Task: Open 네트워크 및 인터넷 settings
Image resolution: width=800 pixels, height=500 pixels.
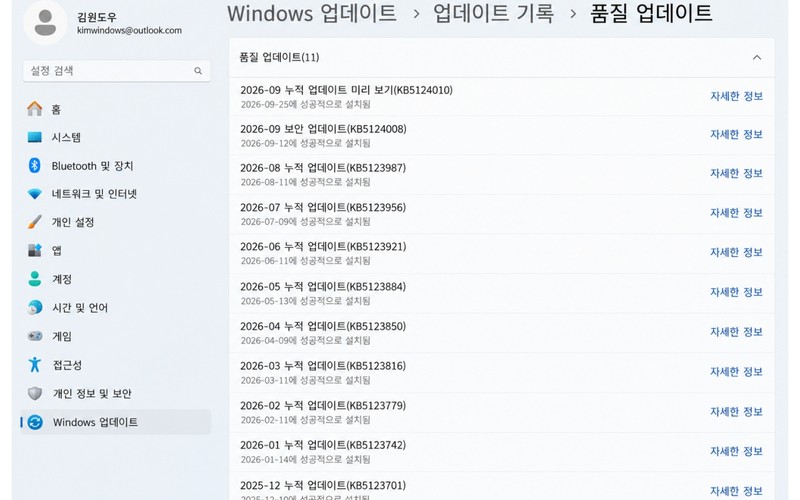Action: [x=116, y=194]
